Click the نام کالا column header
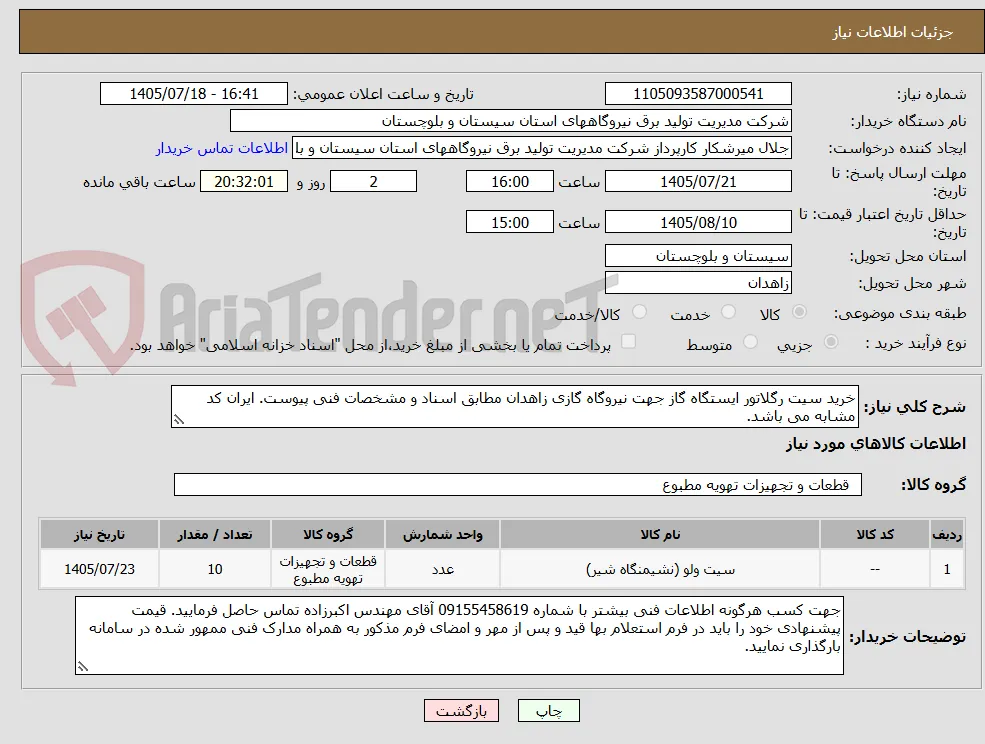 click(660, 535)
